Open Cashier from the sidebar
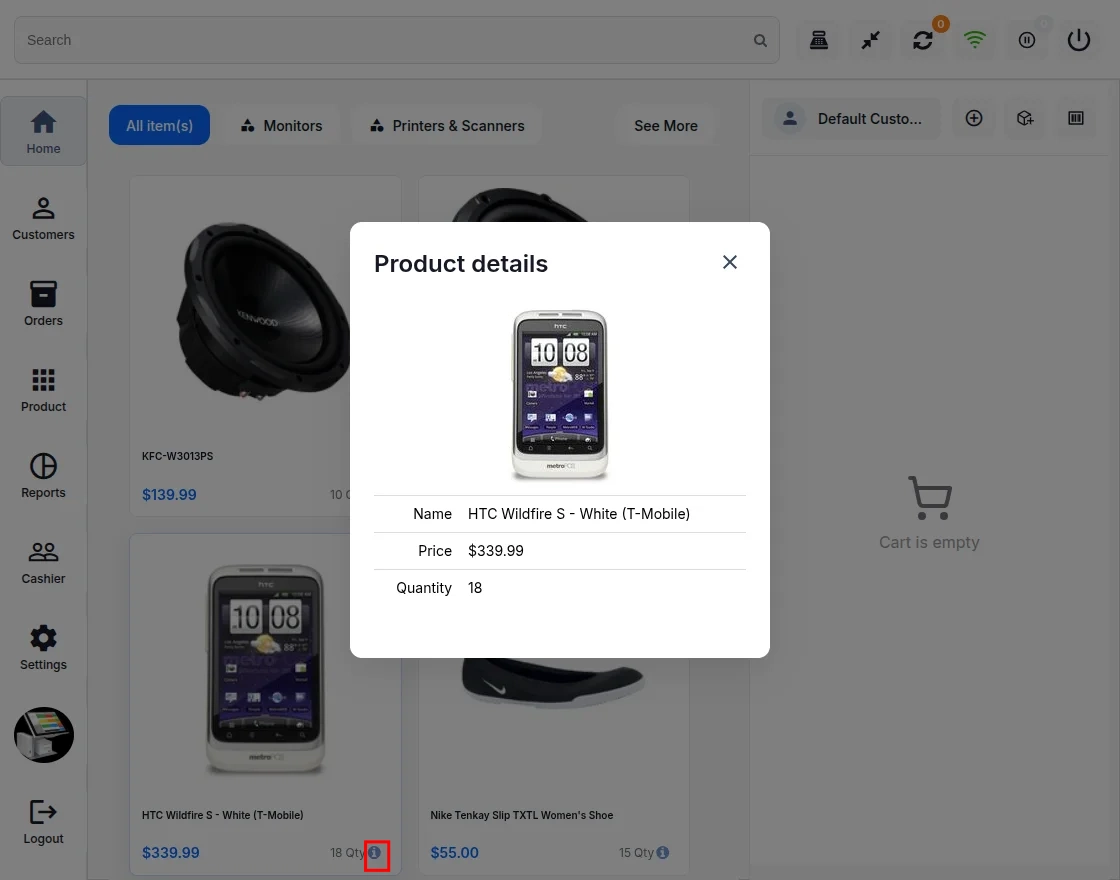 point(44,562)
